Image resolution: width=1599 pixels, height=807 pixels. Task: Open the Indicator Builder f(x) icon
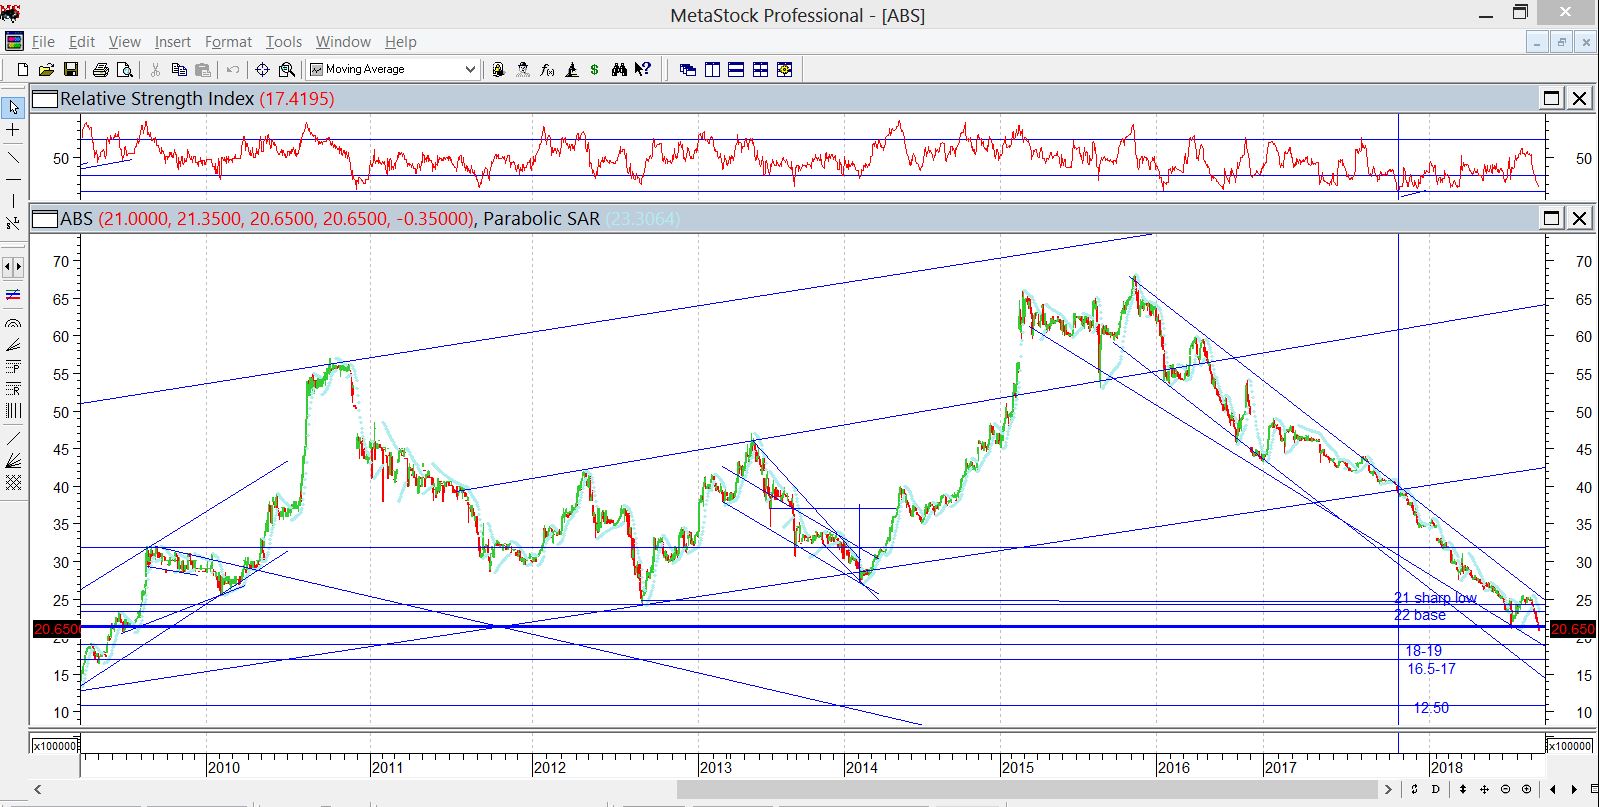coord(547,69)
